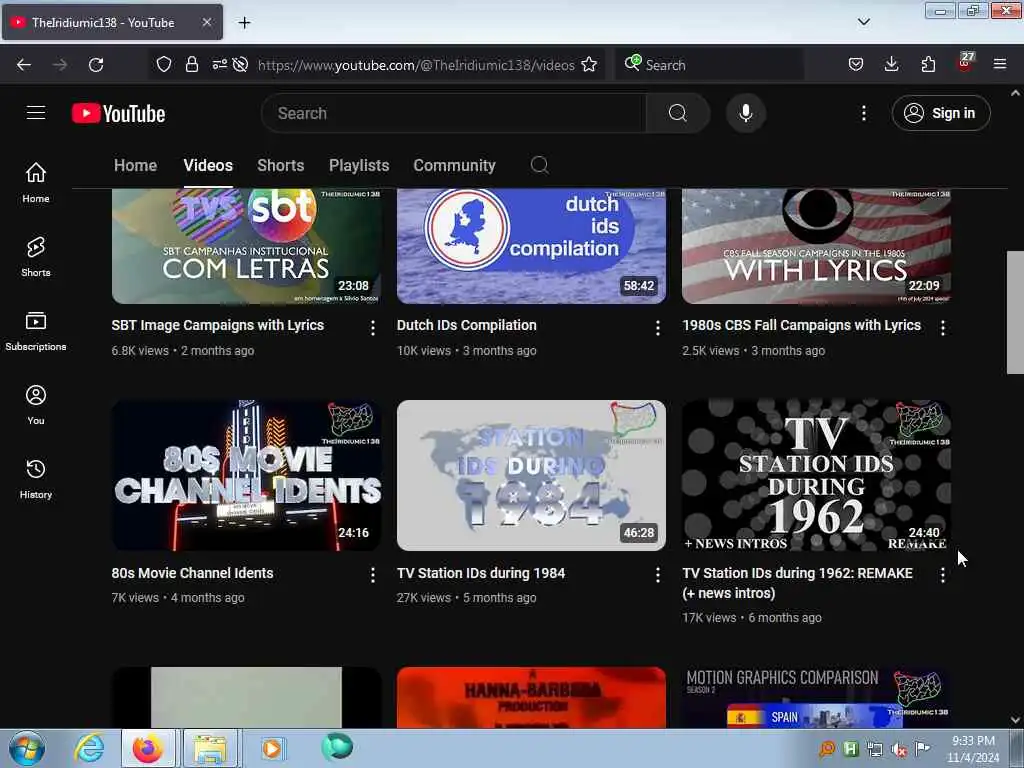This screenshot has width=1024, height=768.
Task: Click the YouTube search input field
Action: 454,113
